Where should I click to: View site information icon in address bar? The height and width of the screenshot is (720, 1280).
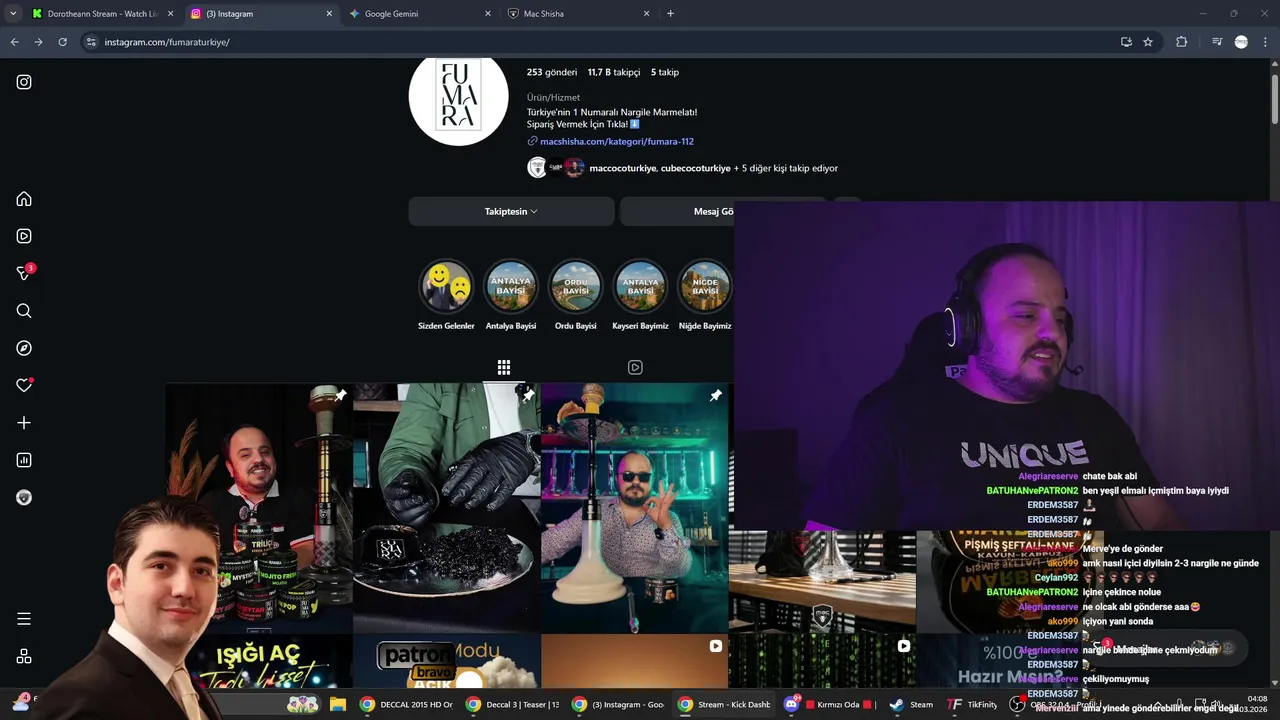(x=91, y=42)
